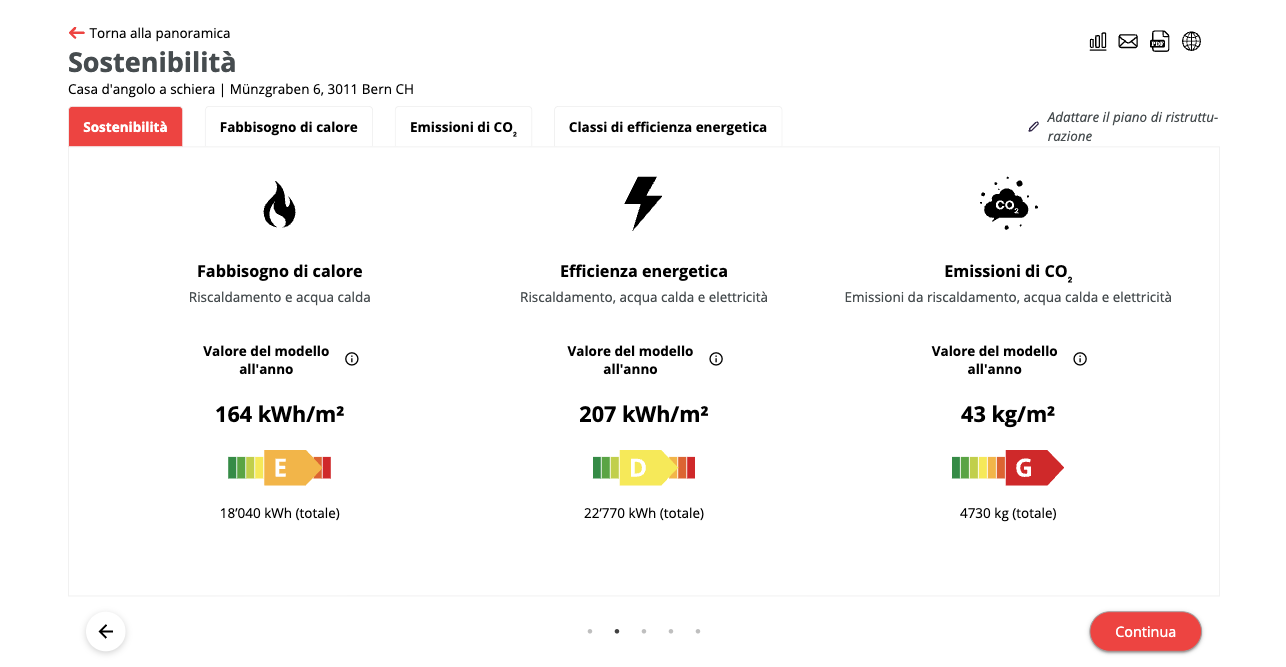Export the report as PDF
Screen dimensions: 1286x667
[x=1159, y=41]
